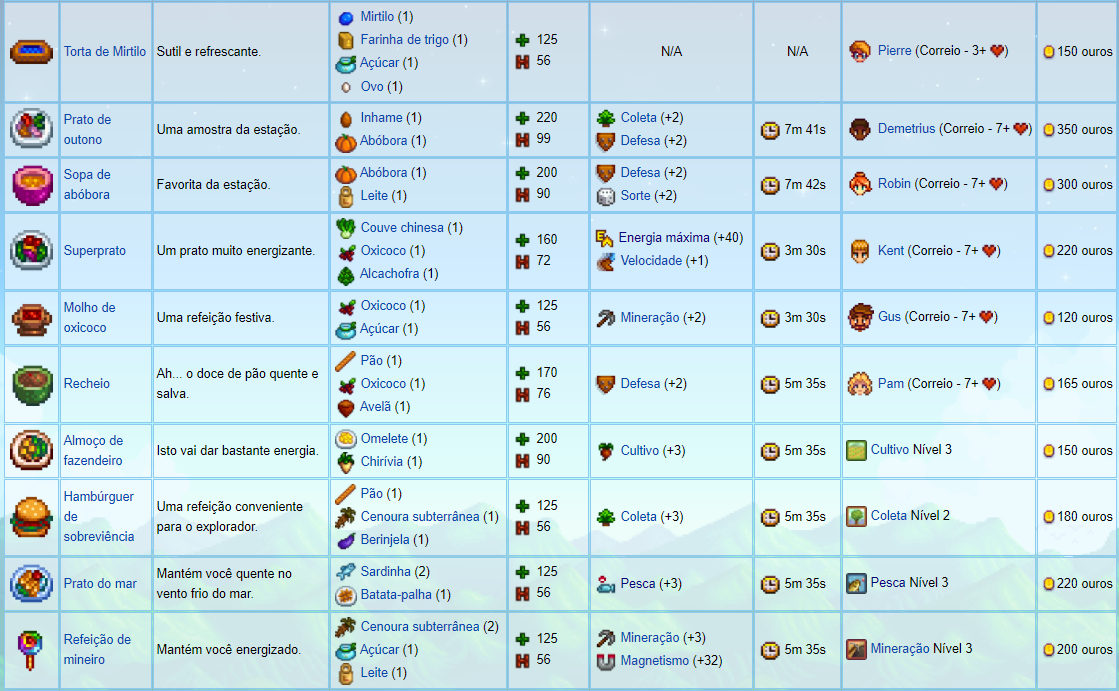Click the Prato de outono dish image

(31, 129)
